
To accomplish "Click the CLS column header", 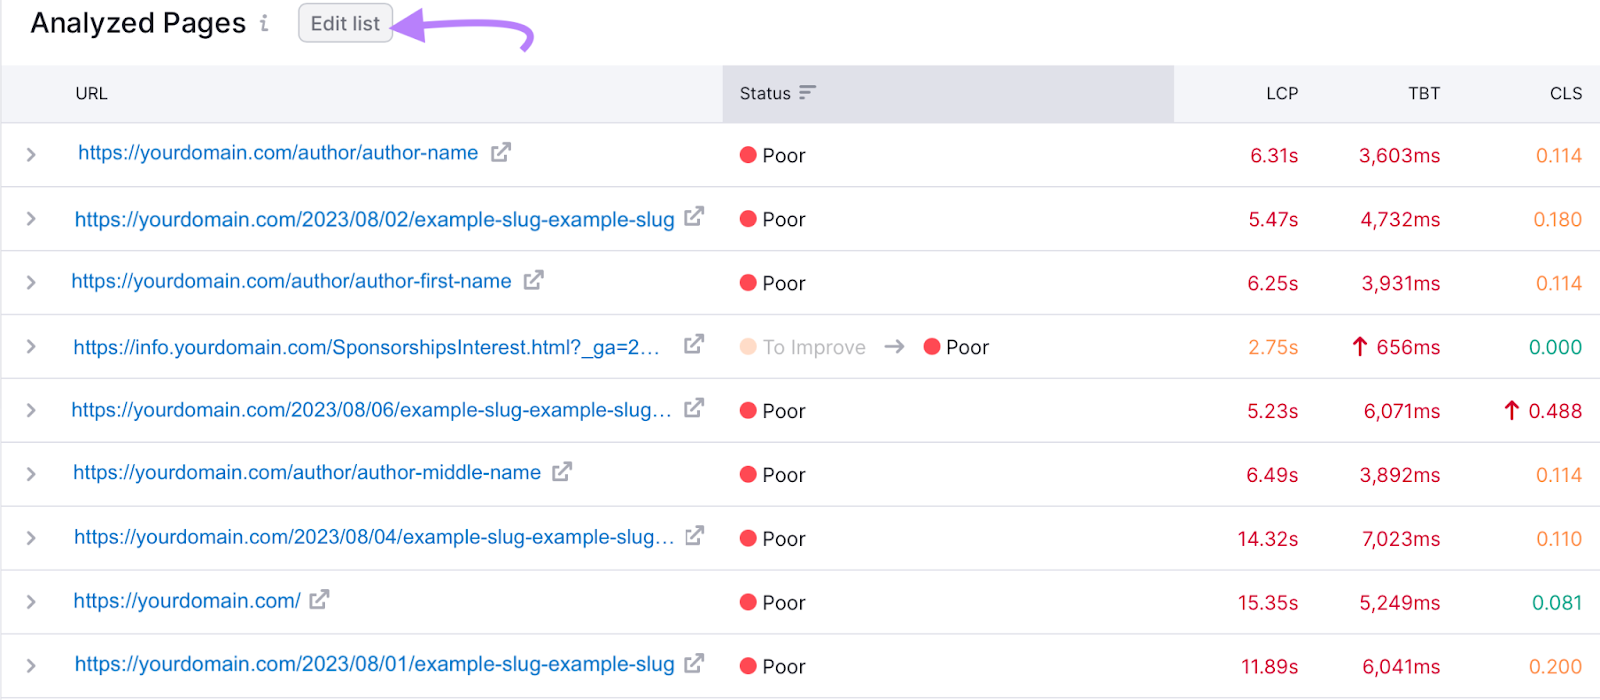I will 1565,93.
